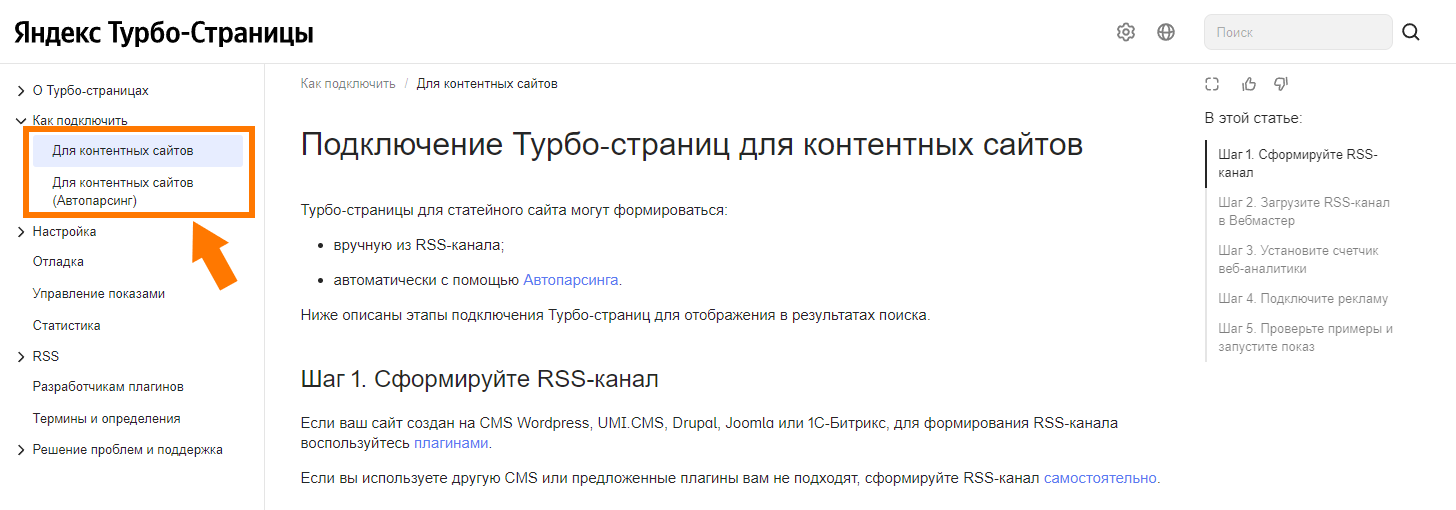This screenshot has height=510, width=1456.
Task: Click the Поиск search field
Action: tap(1298, 32)
